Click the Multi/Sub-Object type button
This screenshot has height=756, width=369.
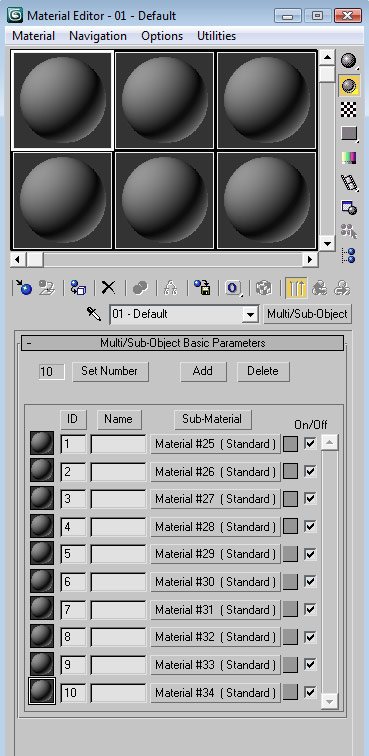307,314
